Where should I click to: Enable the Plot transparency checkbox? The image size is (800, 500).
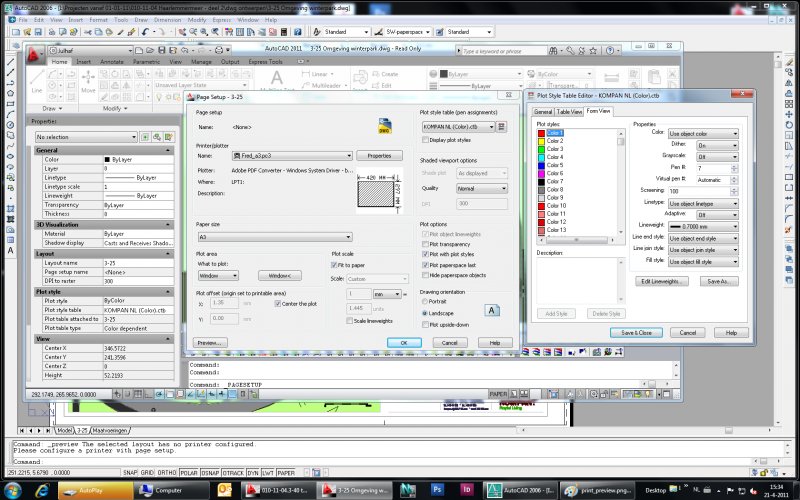pyautogui.click(x=425, y=244)
